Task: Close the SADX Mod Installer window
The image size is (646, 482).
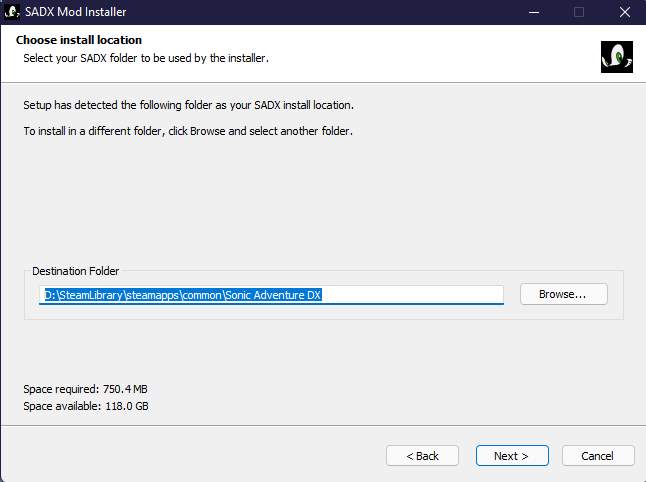Action: point(623,12)
